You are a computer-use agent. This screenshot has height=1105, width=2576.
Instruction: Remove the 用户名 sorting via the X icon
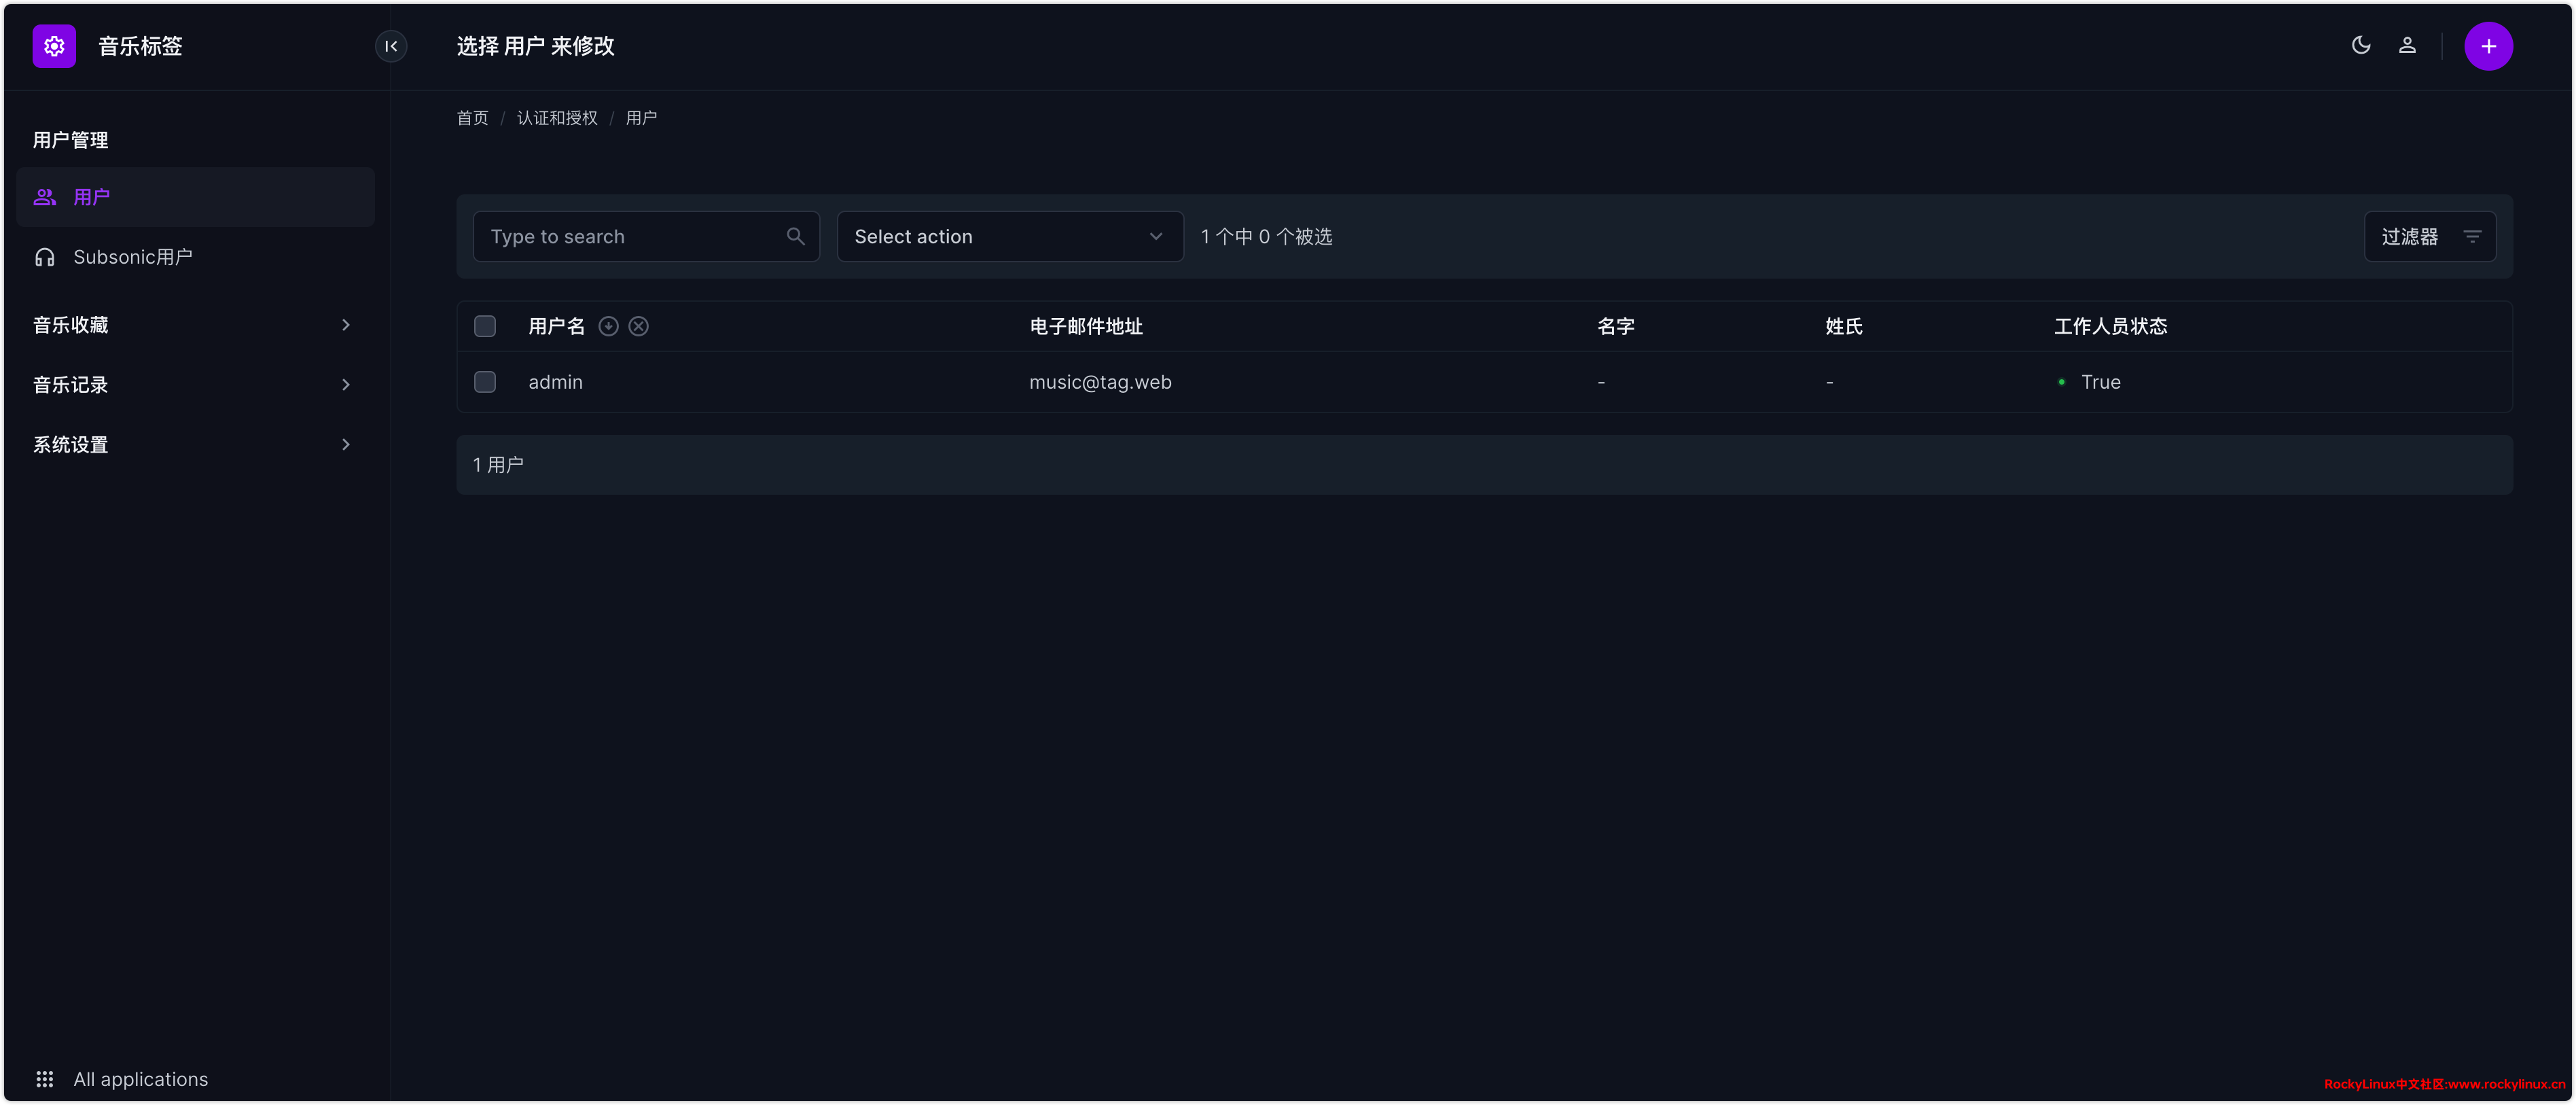(x=638, y=326)
